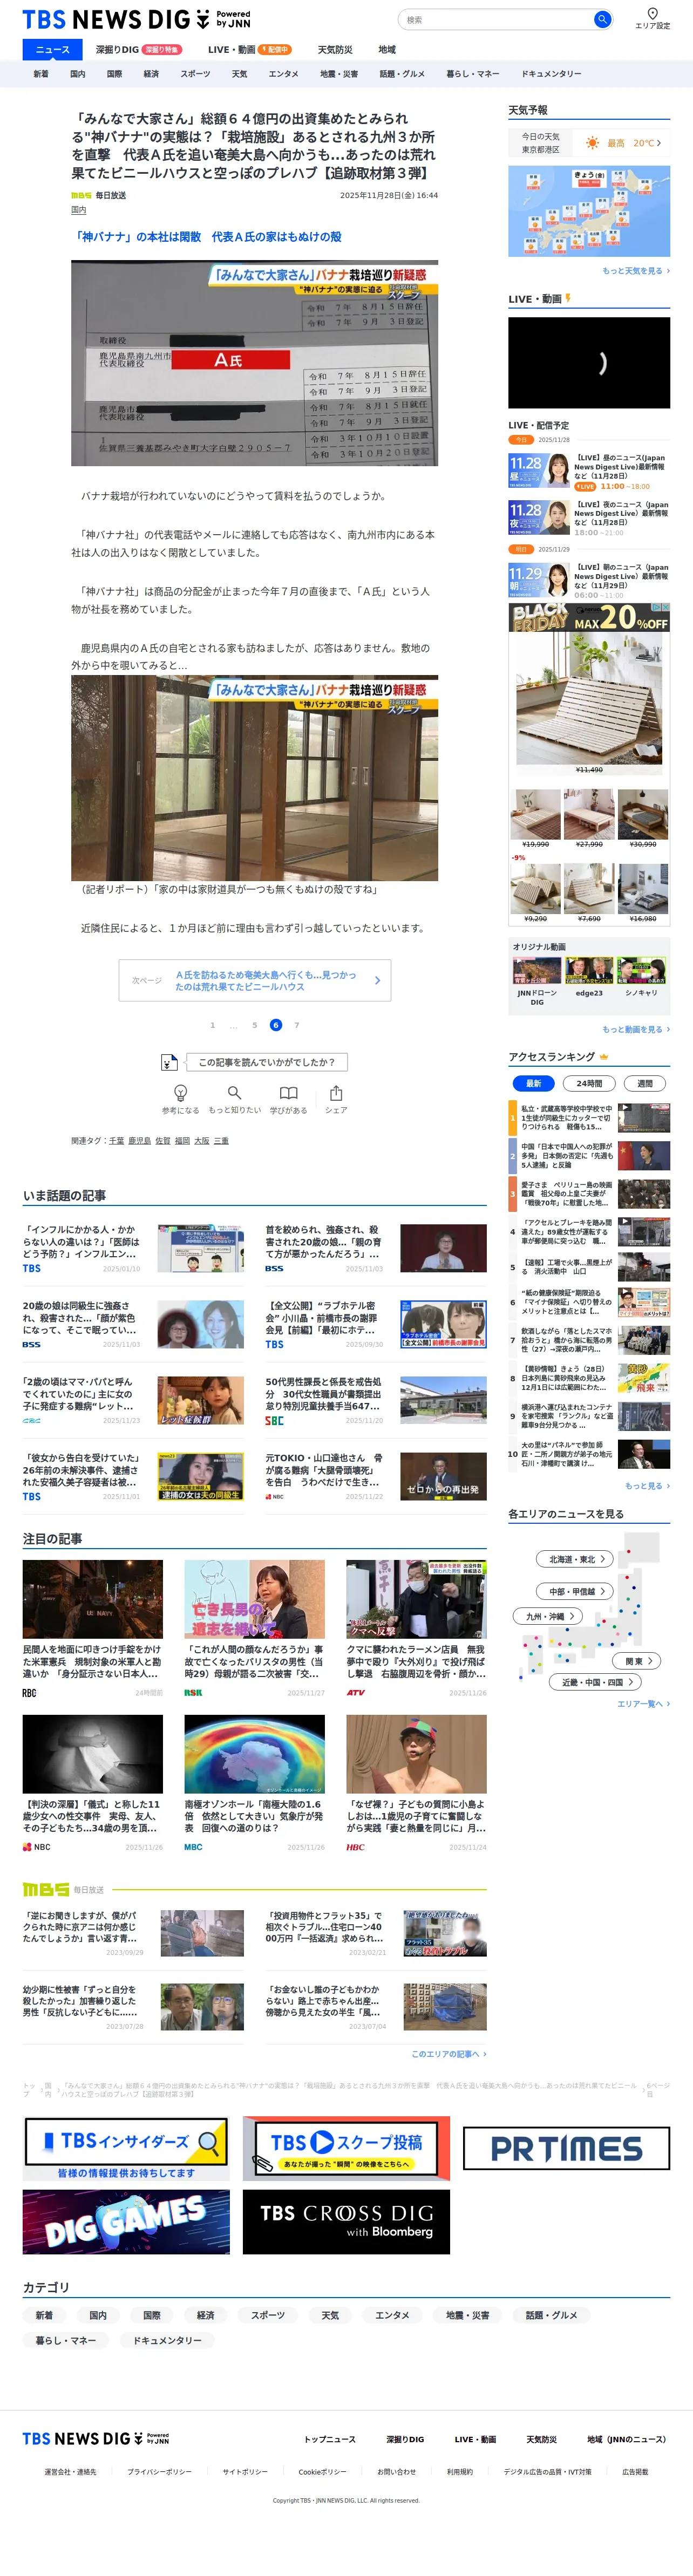The width and height of the screenshot is (693, 2576).
Task: Open 国際 in the top category bar
Action: [x=114, y=74]
